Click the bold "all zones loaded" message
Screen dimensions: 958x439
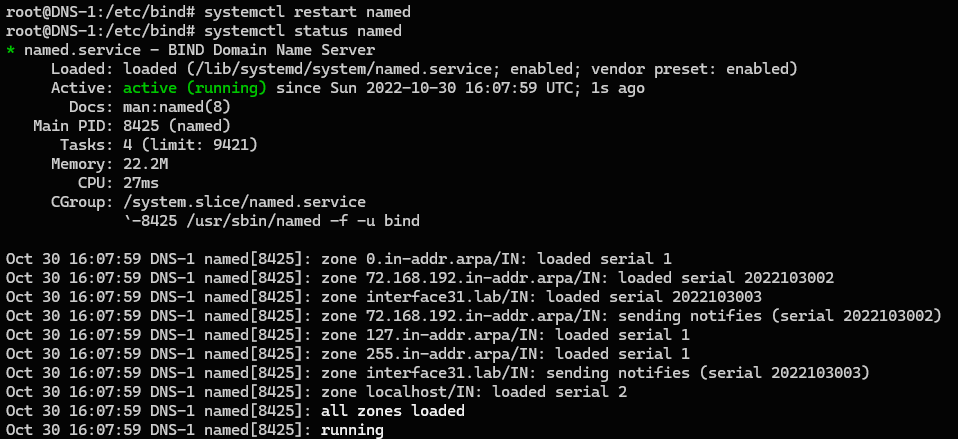coord(393,411)
